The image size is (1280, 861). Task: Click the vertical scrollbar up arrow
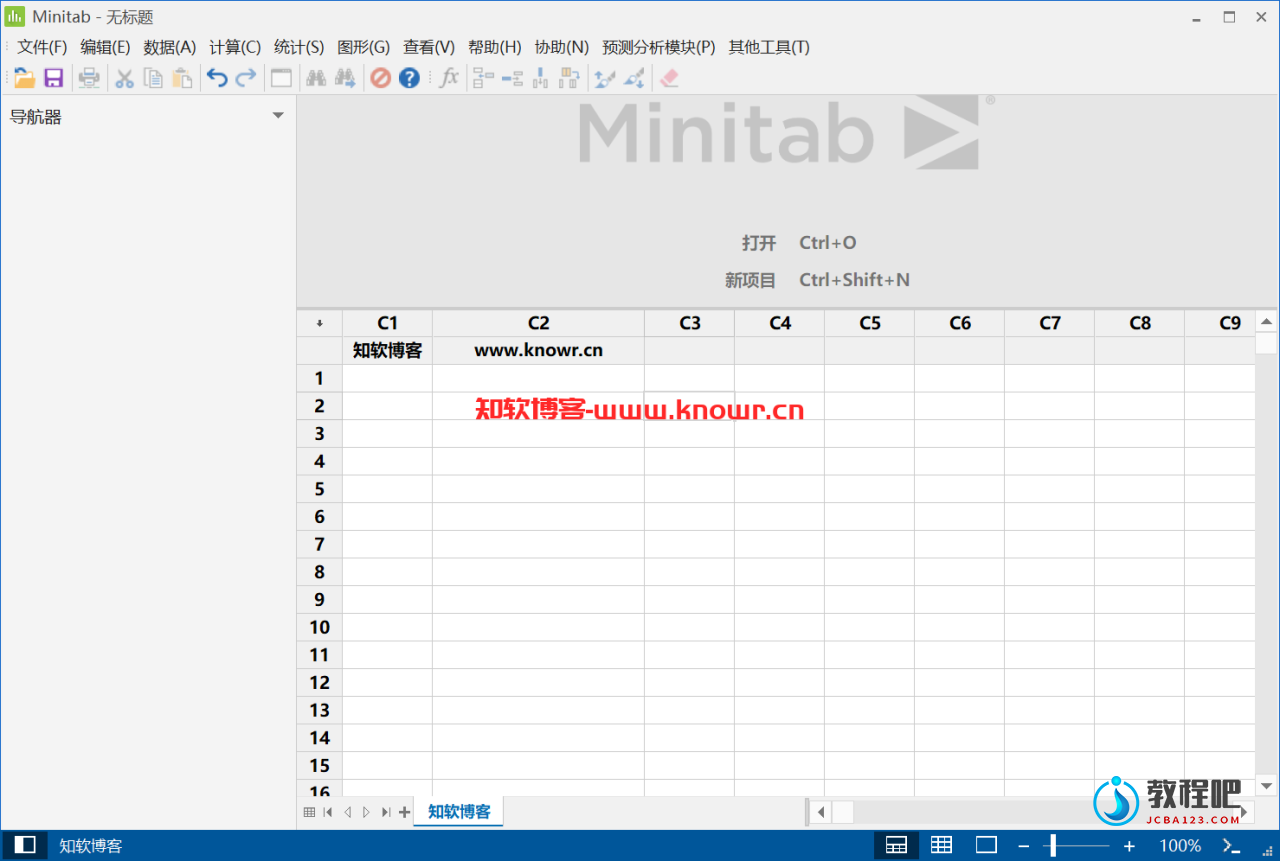(x=1266, y=321)
